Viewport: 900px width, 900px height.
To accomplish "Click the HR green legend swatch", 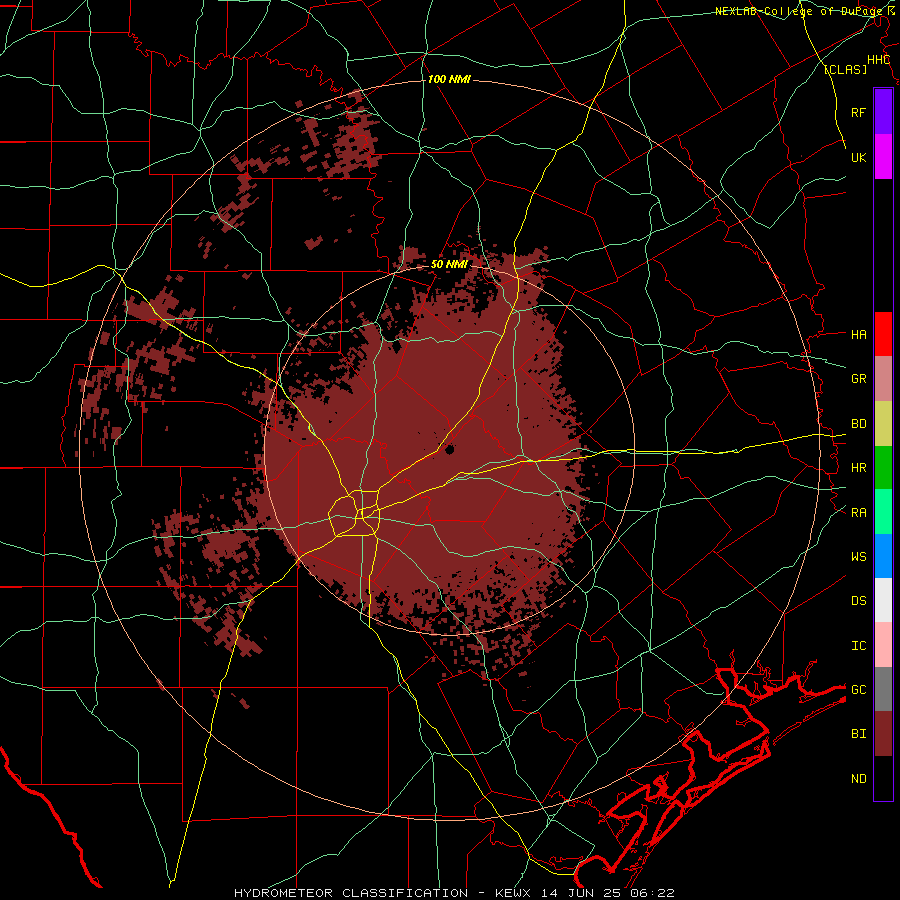I will 883,467.
